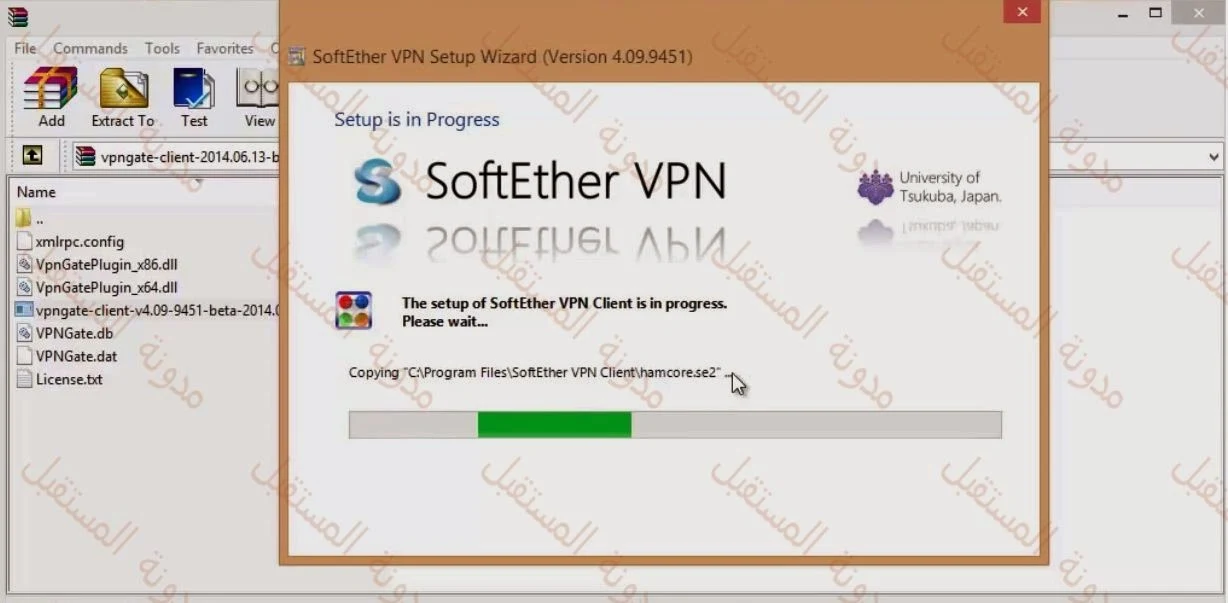Open the Favorites menu

[x=224, y=48]
